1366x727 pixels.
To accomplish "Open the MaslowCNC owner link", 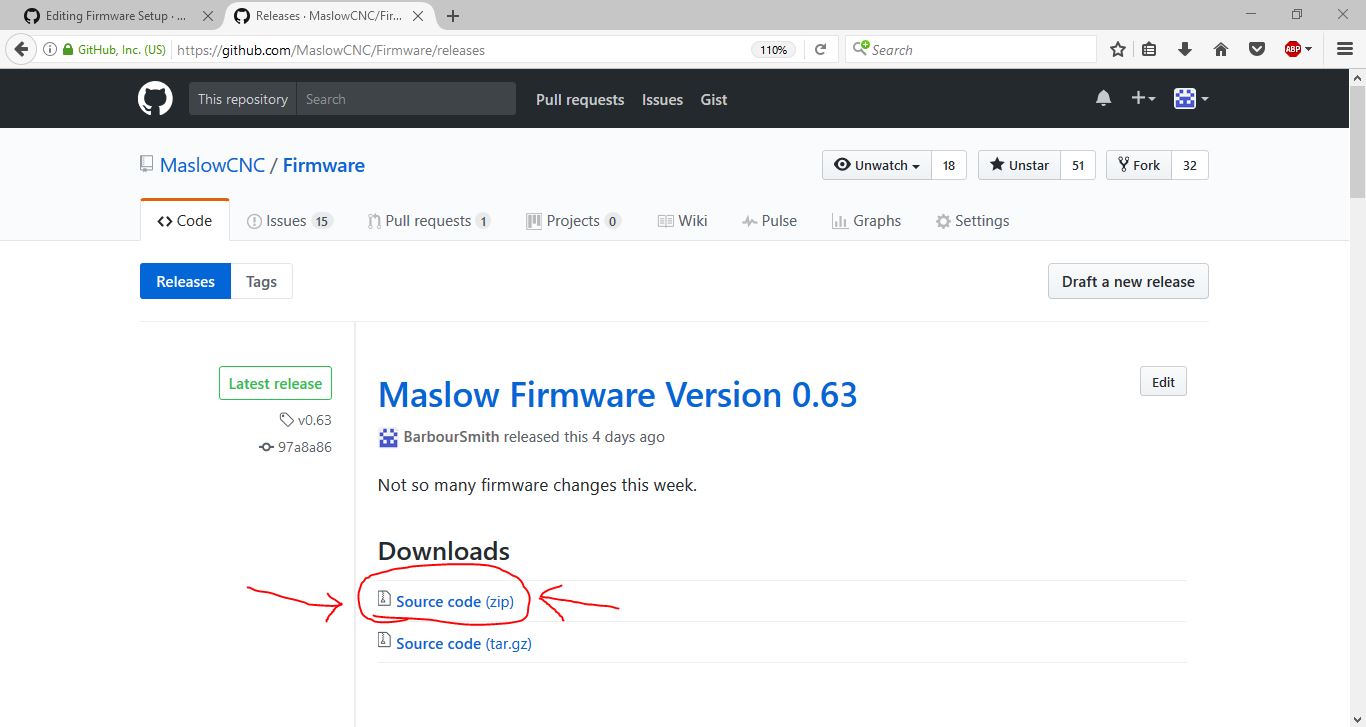I will 212,165.
